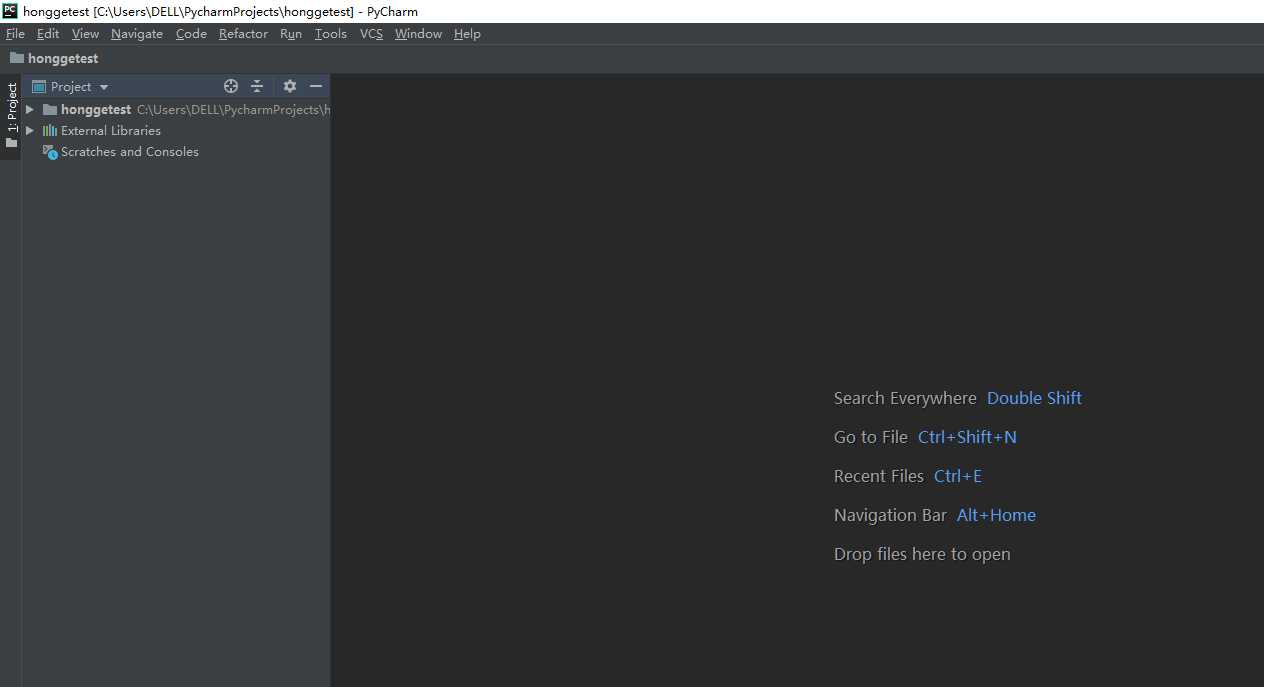Screen dimensions: 1264x687
Task: Open the Refactor menu
Action: [243, 33]
